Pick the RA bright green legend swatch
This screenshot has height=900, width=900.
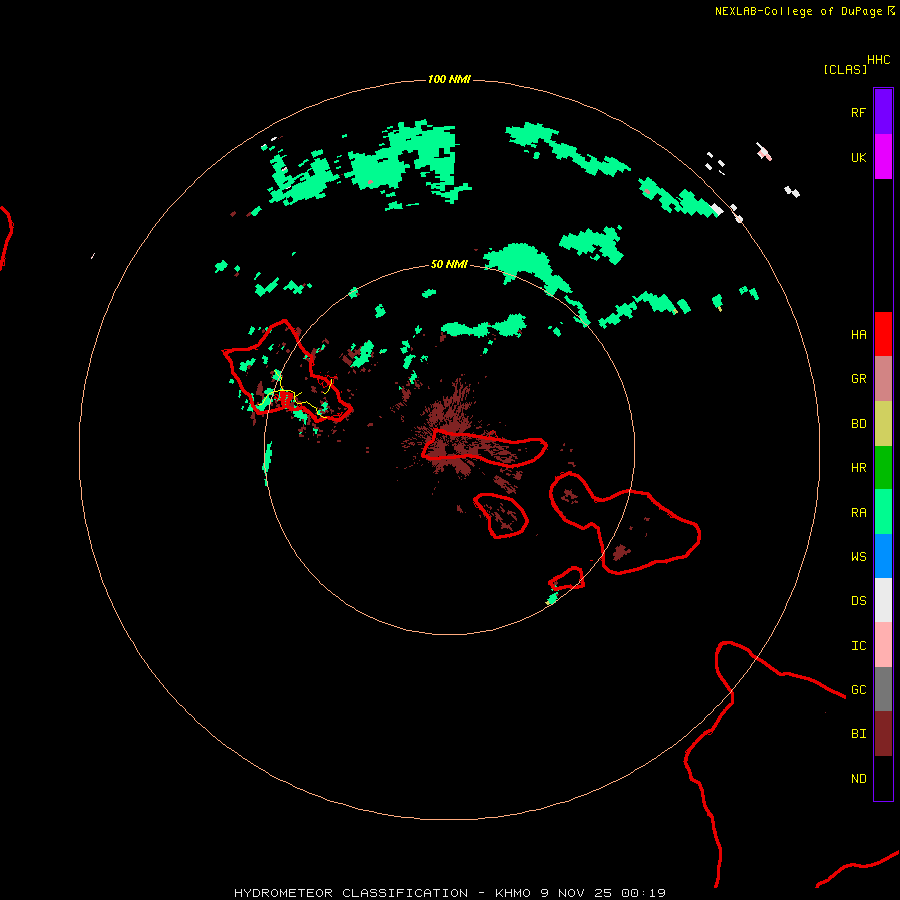[883, 512]
